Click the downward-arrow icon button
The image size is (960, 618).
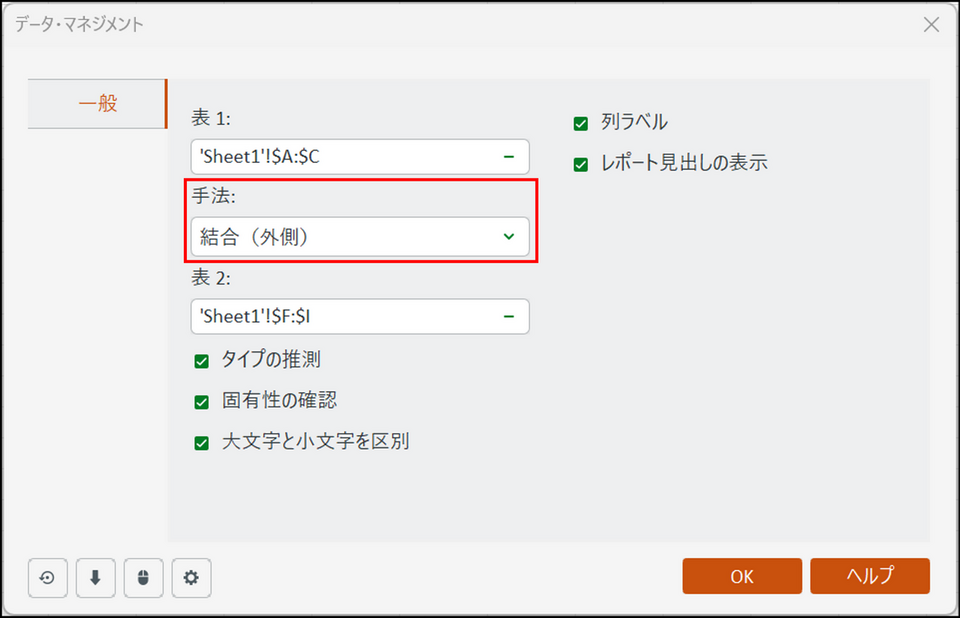point(96,578)
